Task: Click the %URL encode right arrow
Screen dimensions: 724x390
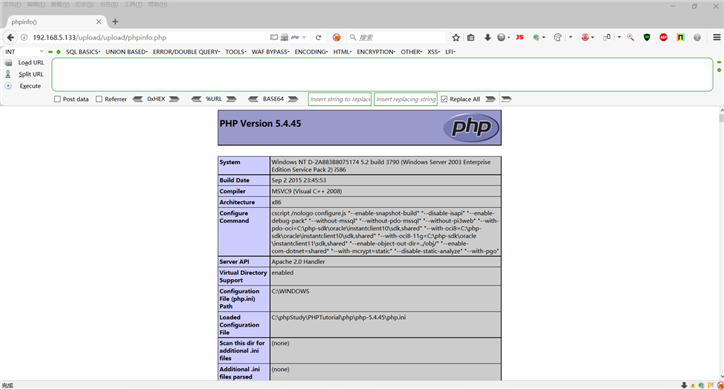Action: pos(231,99)
